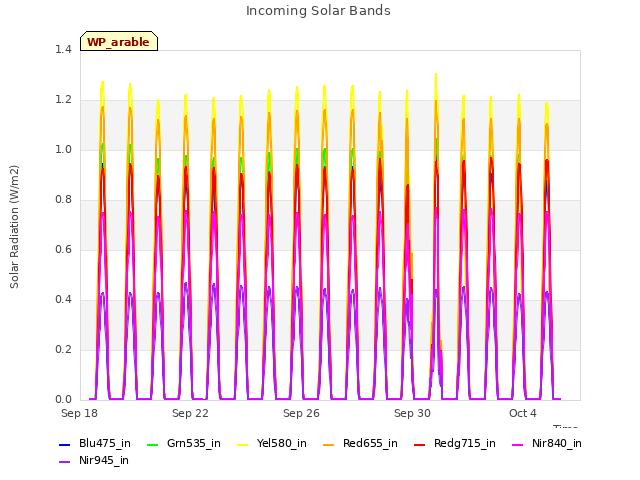Click the Sep 22 x-axis tick label
The height and width of the screenshot is (480, 640).
point(190,413)
